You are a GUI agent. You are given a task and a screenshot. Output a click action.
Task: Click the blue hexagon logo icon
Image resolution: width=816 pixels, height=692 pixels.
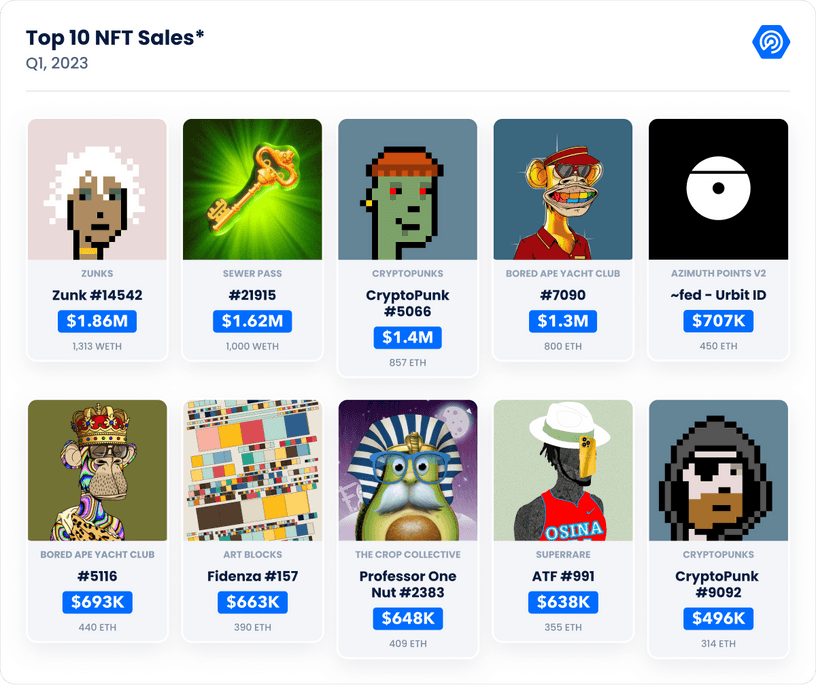[770, 41]
